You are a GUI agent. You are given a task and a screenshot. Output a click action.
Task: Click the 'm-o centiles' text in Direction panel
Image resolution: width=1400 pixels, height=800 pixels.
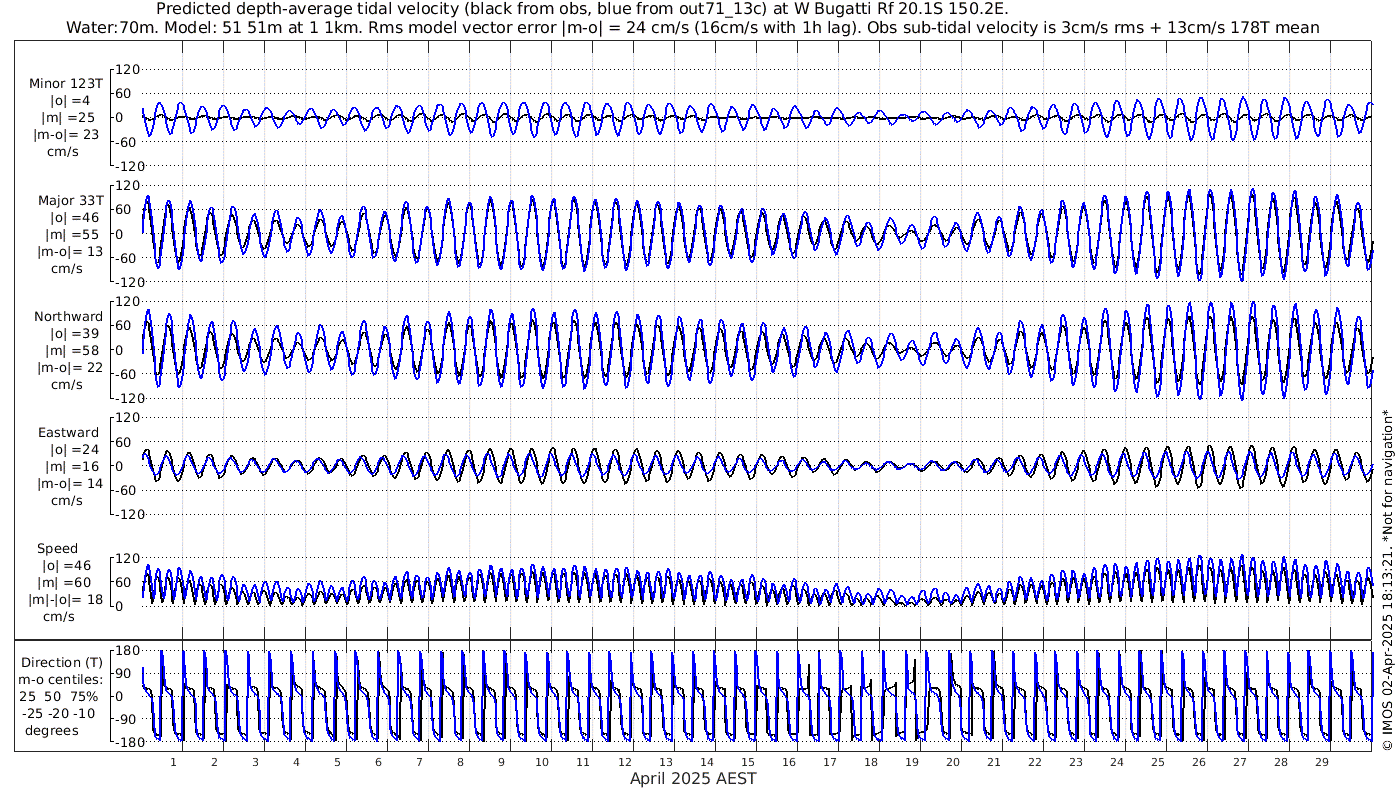(x=61, y=679)
